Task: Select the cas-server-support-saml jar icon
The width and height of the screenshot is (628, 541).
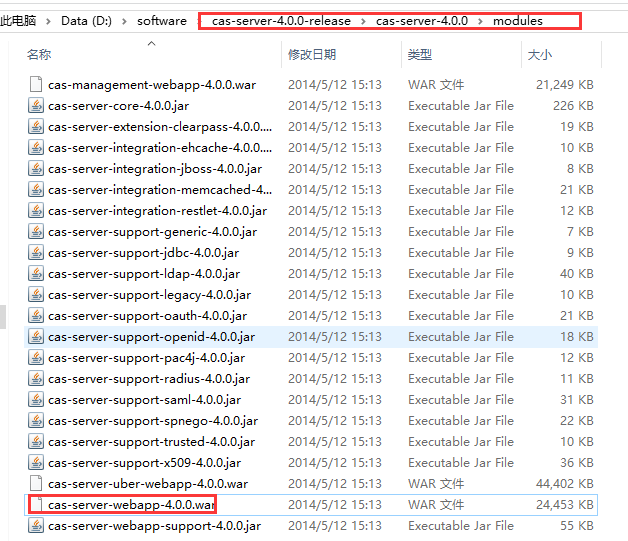Action: coord(36,400)
